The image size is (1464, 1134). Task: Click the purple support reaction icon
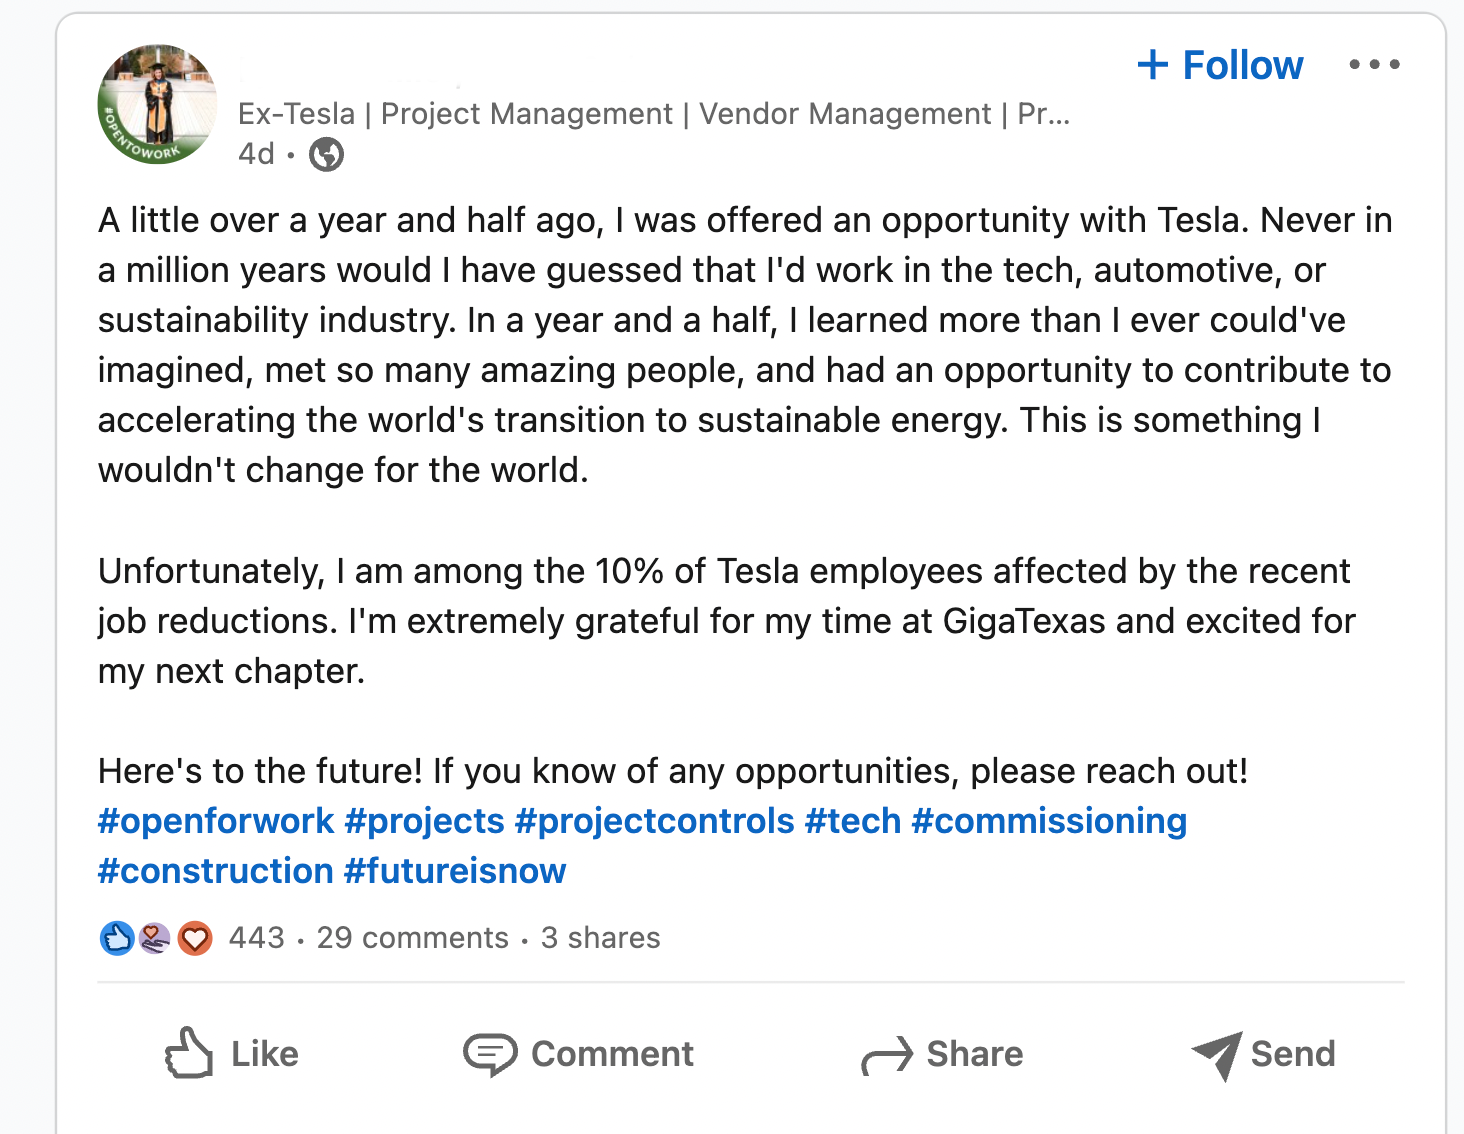tap(155, 938)
